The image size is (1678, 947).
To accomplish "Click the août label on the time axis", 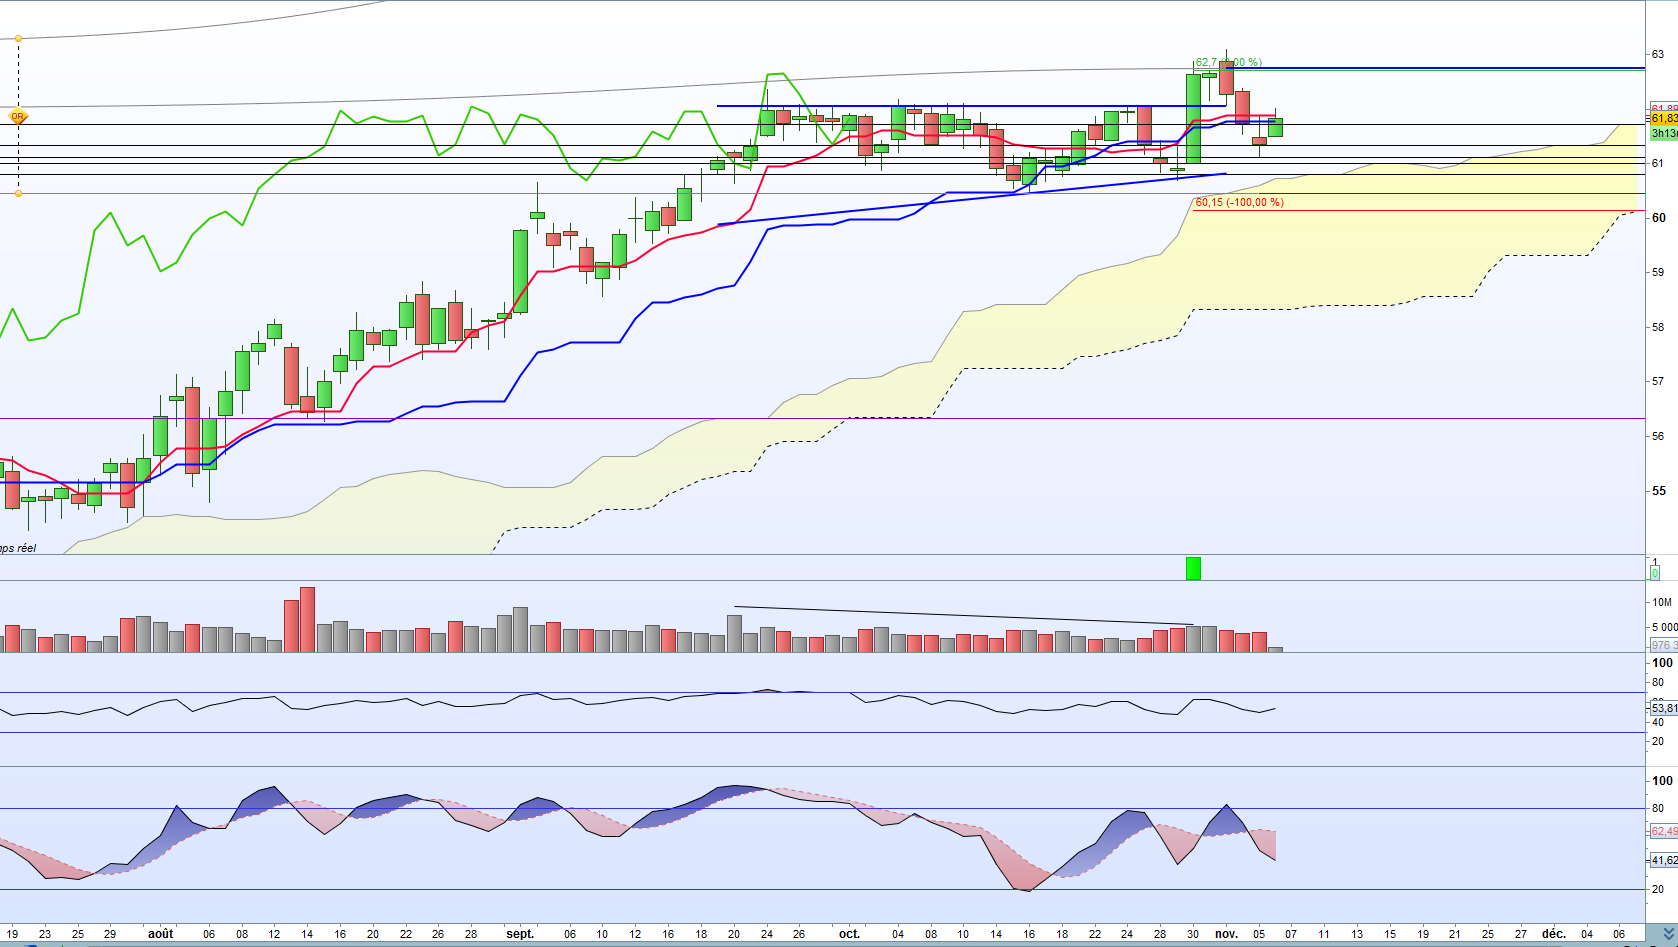I will point(160,934).
